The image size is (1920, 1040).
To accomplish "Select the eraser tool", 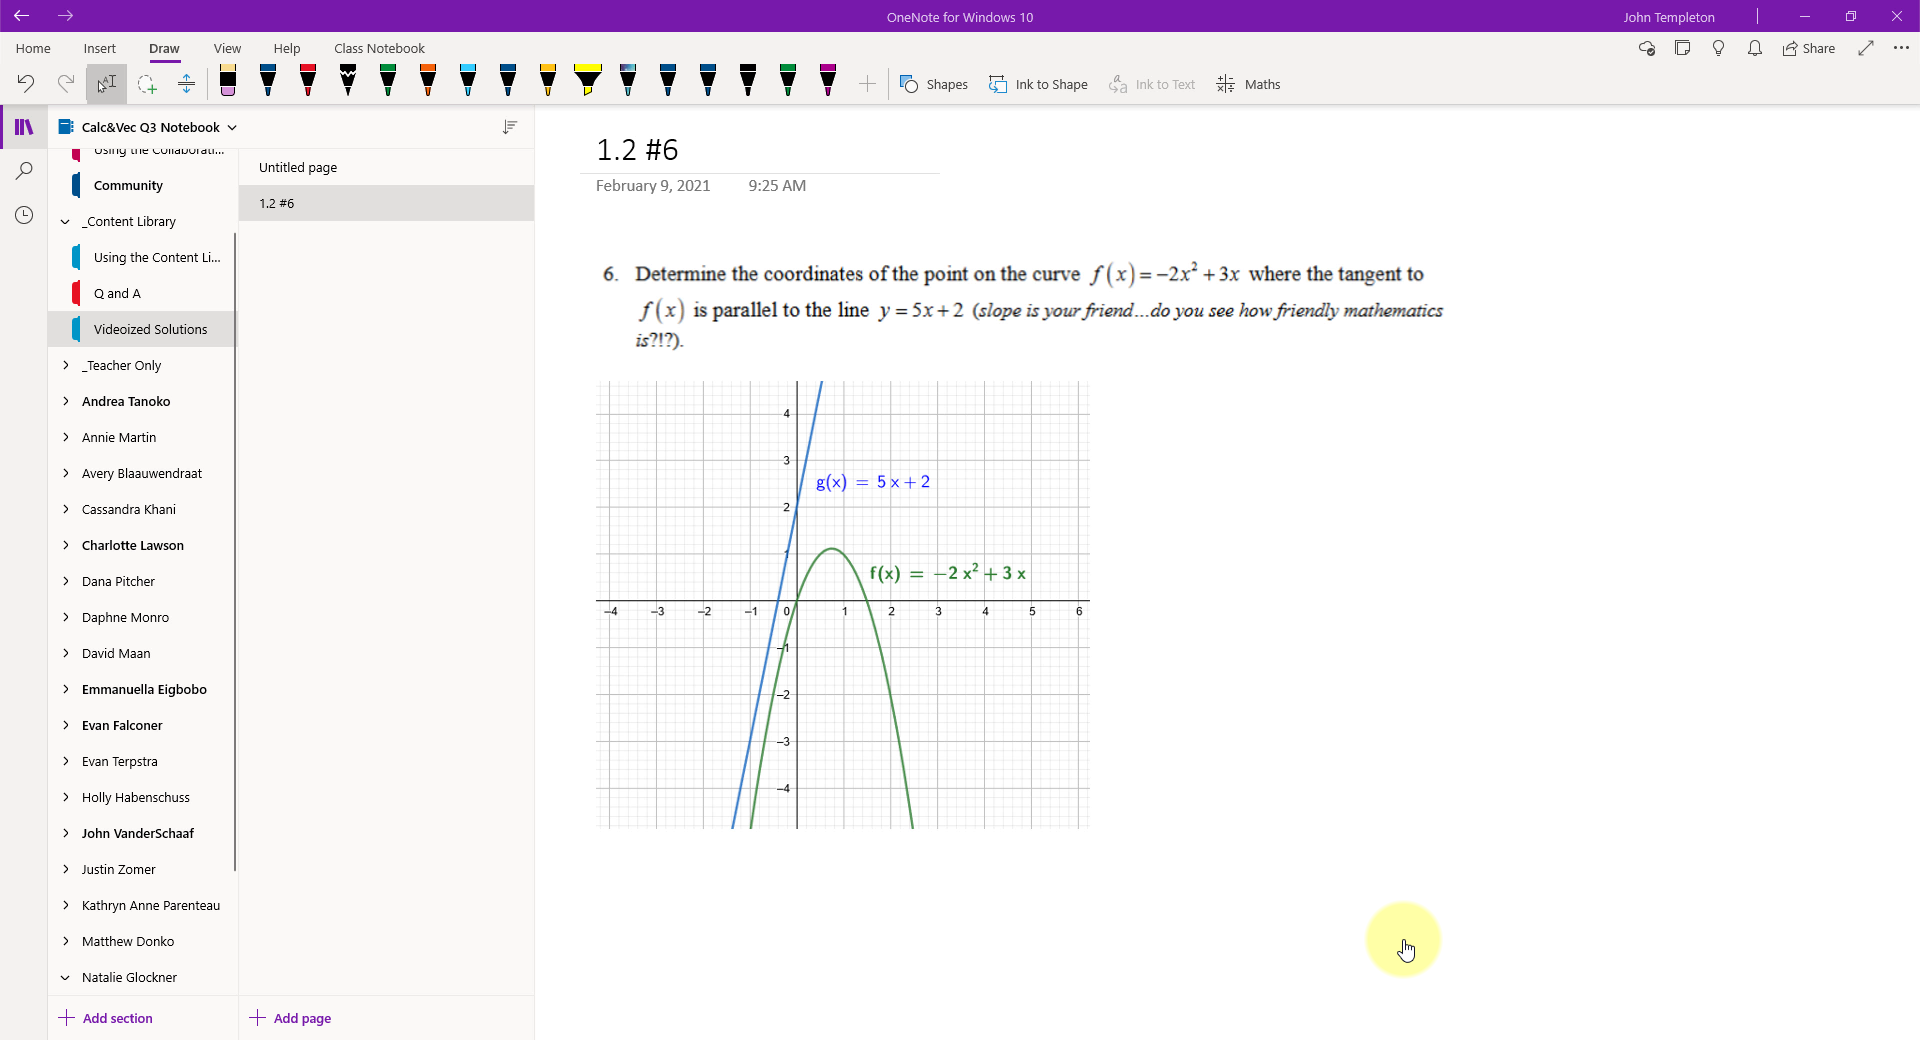I will point(228,82).
